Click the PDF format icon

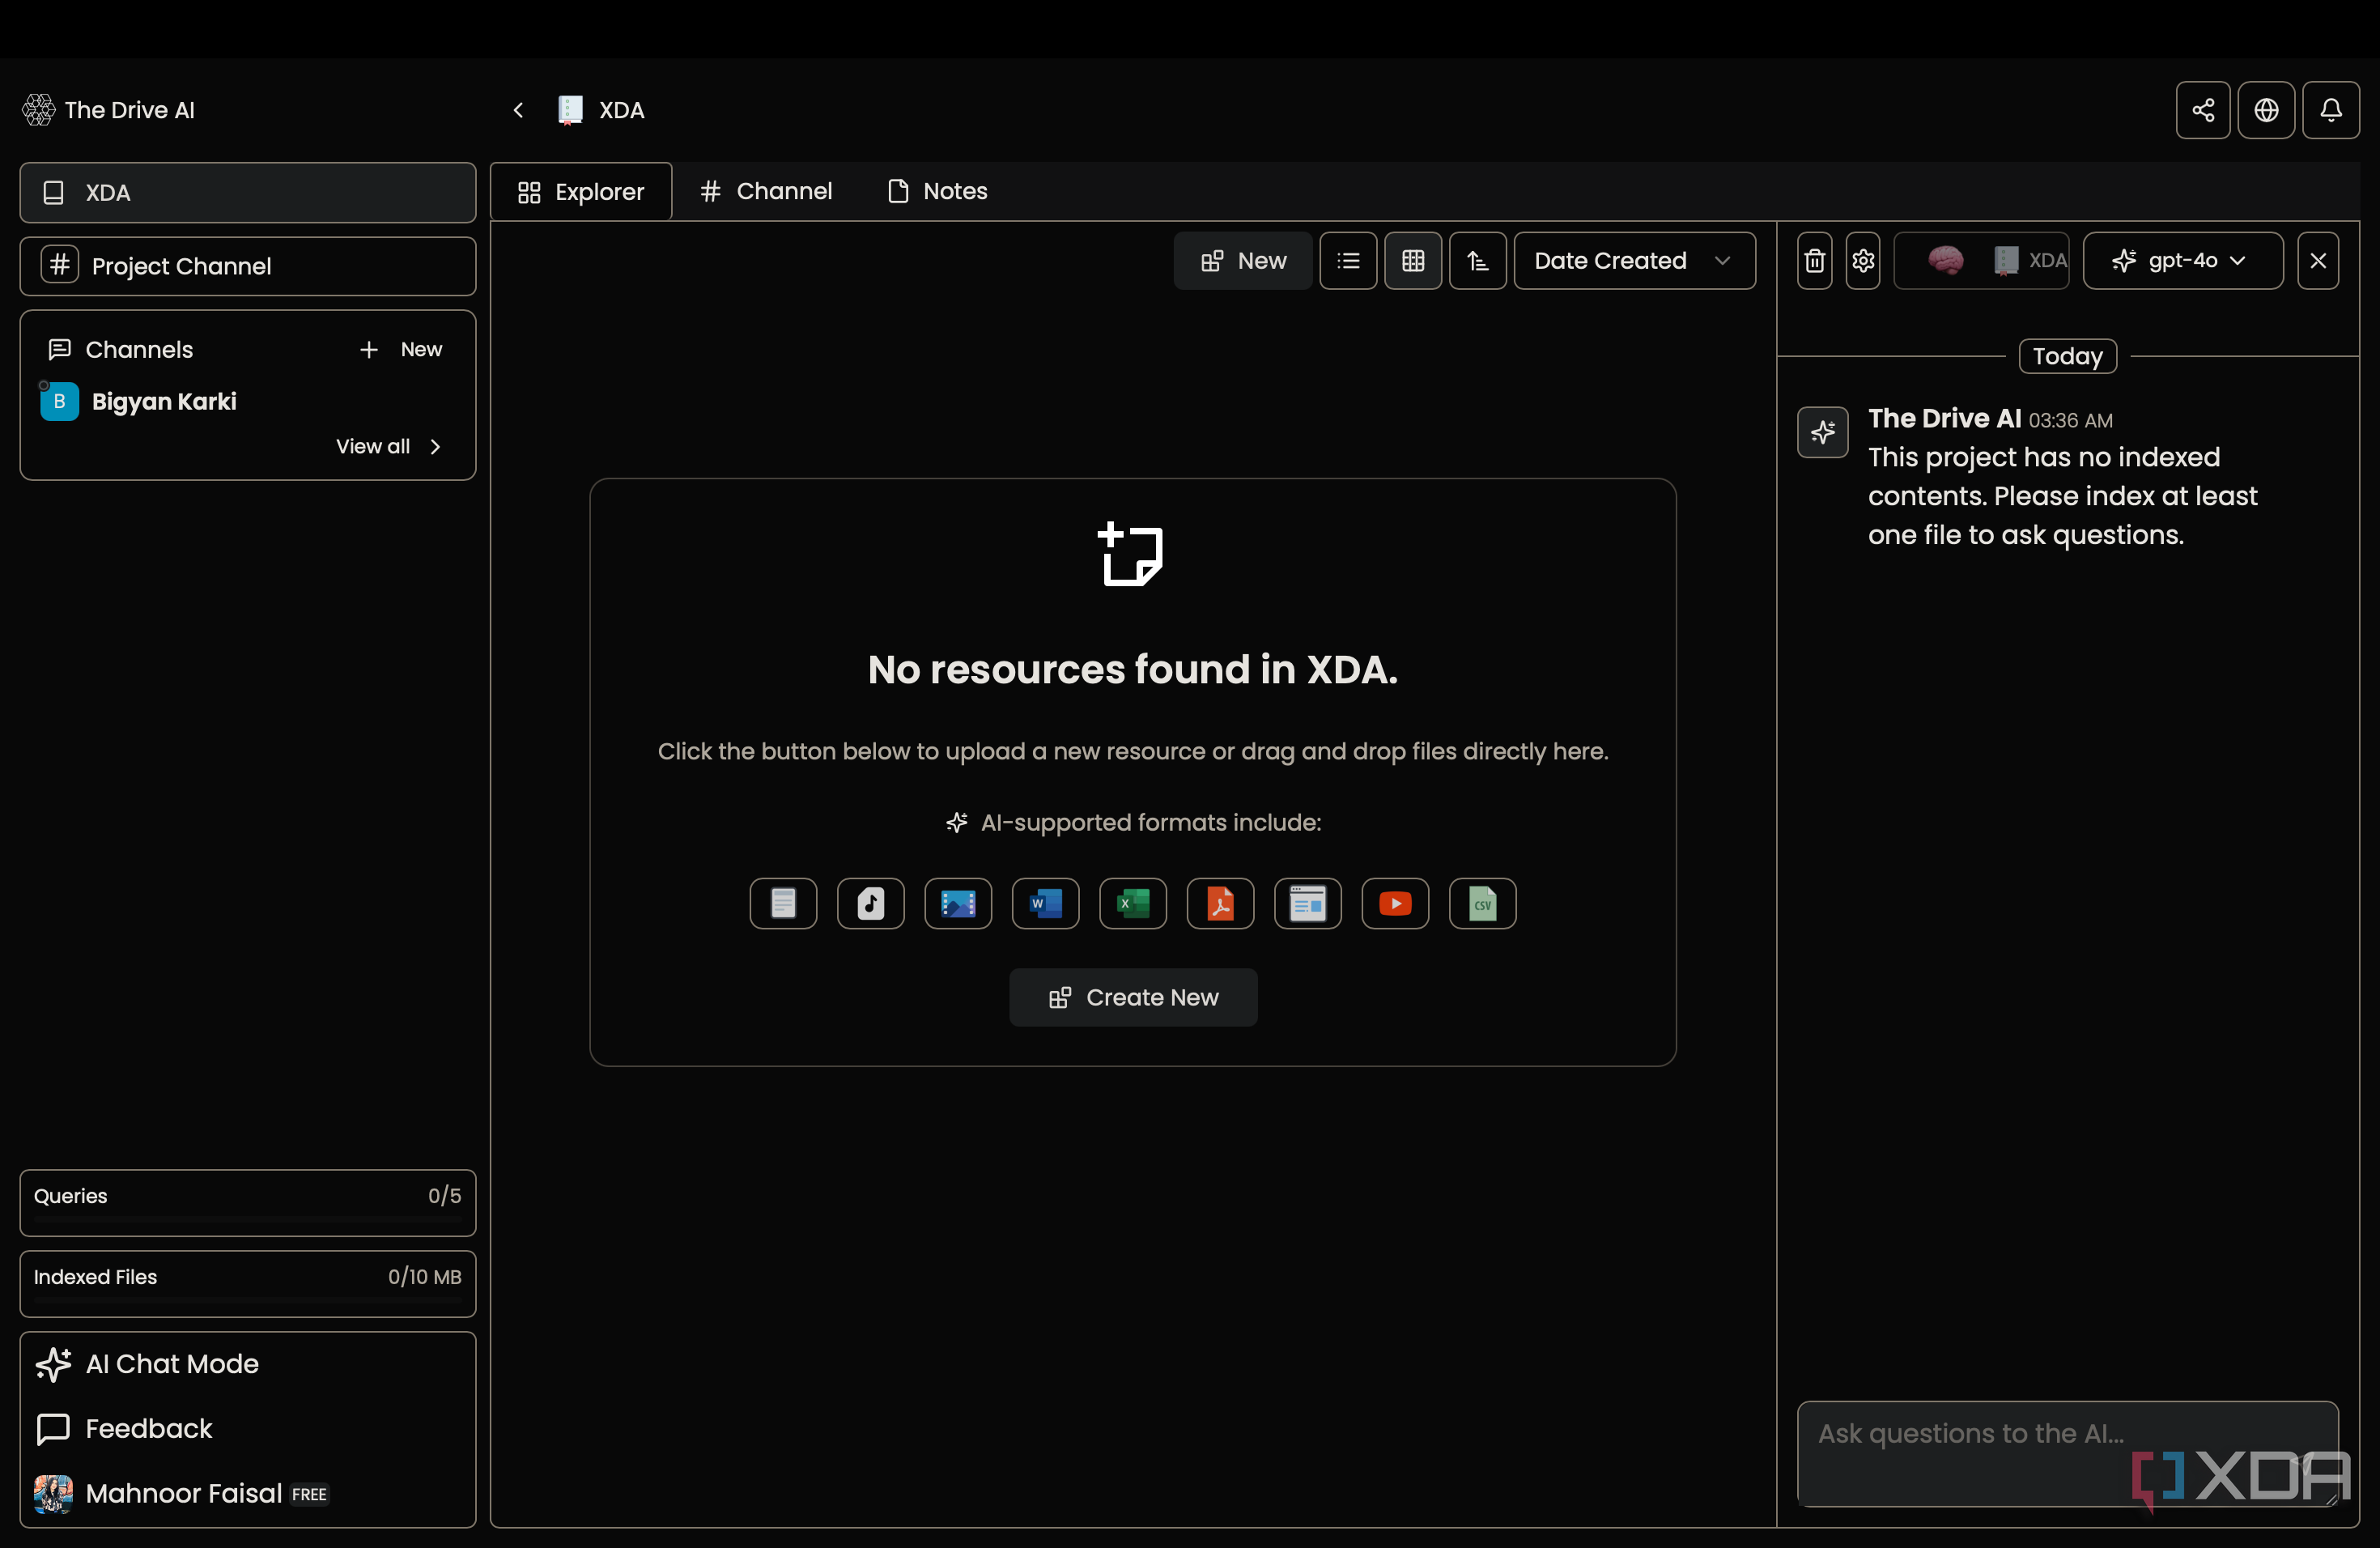pos(1220,904)
